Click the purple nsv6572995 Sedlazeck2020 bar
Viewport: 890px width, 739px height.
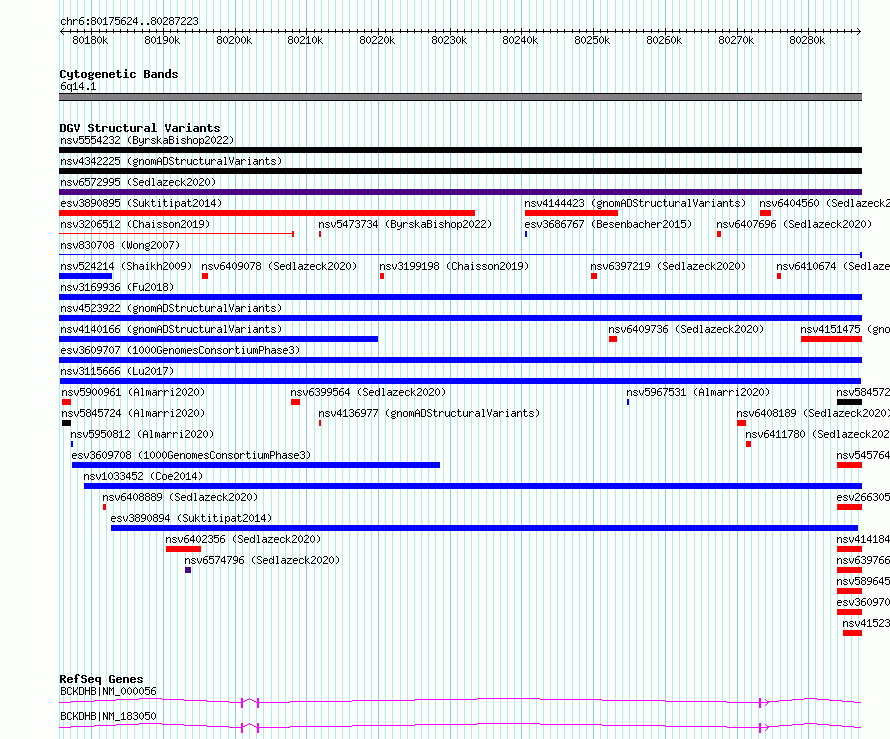[x=460, y=192]
